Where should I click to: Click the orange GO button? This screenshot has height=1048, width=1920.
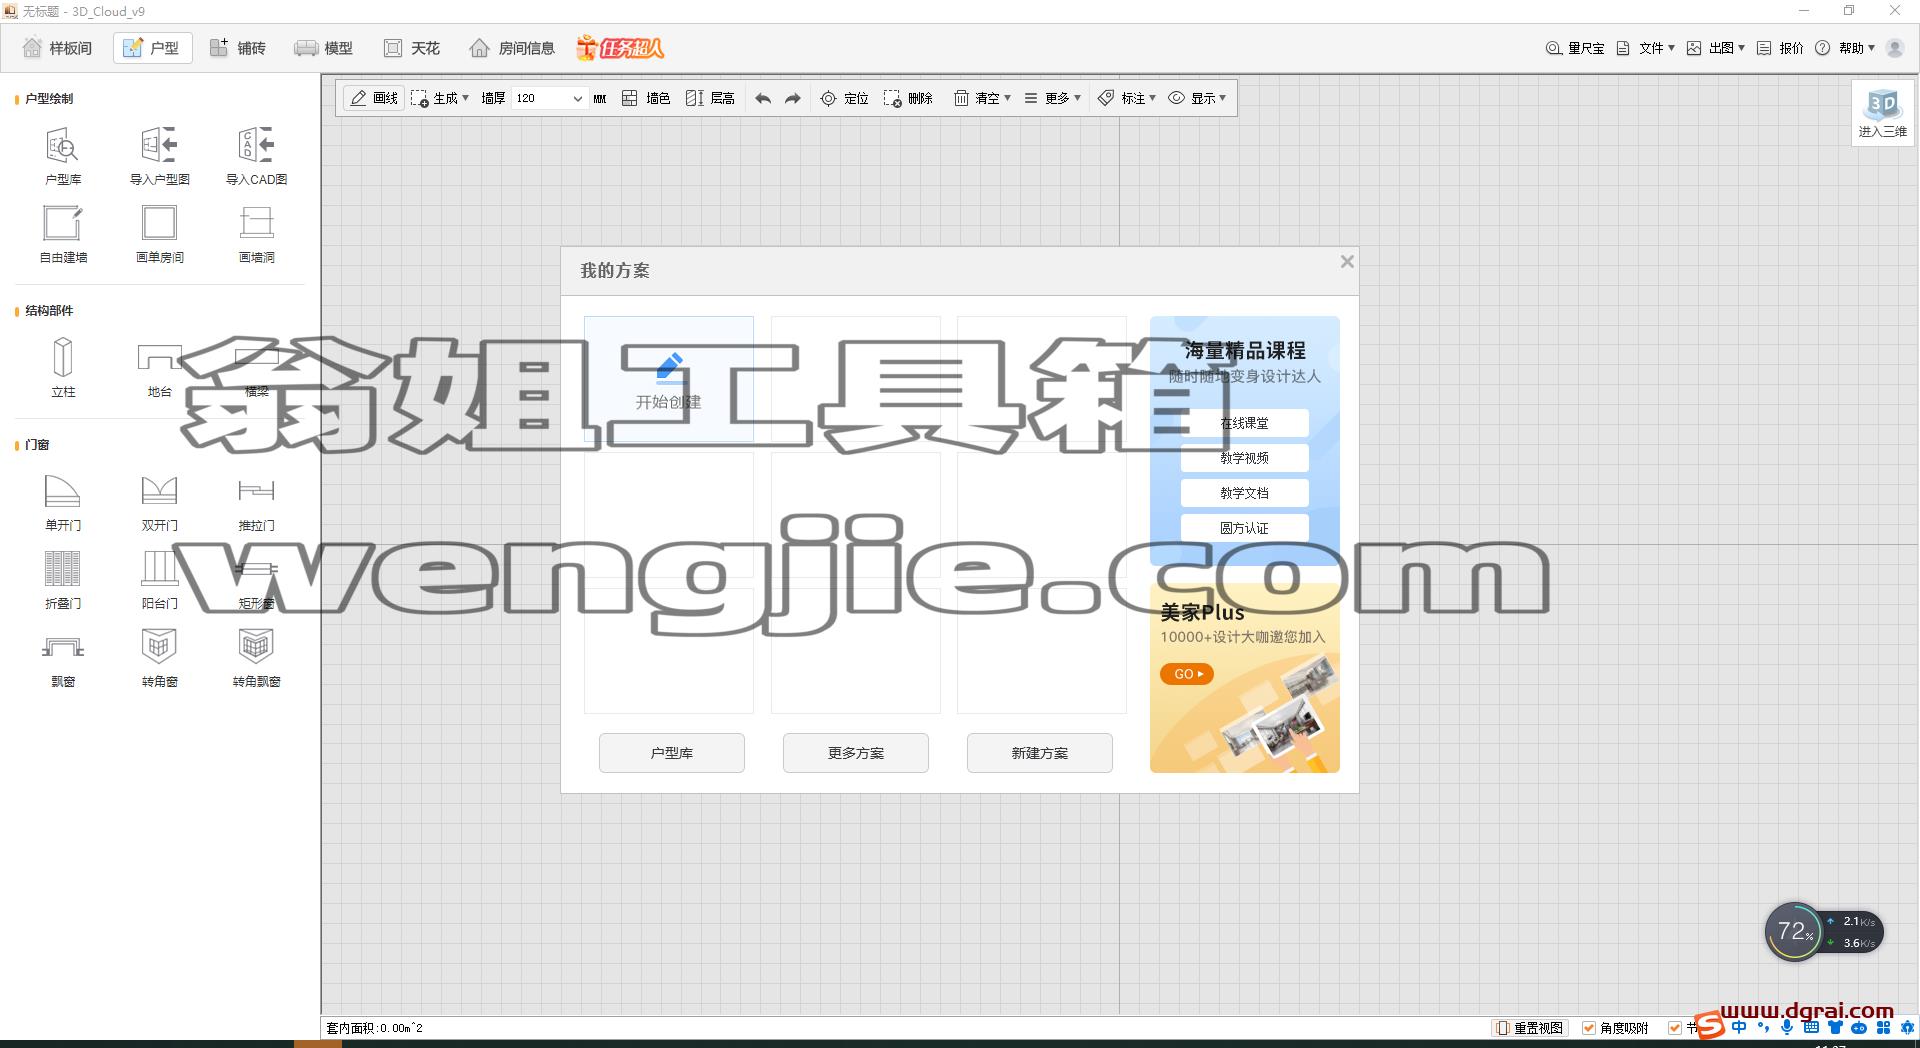(x=1187, y=674)
